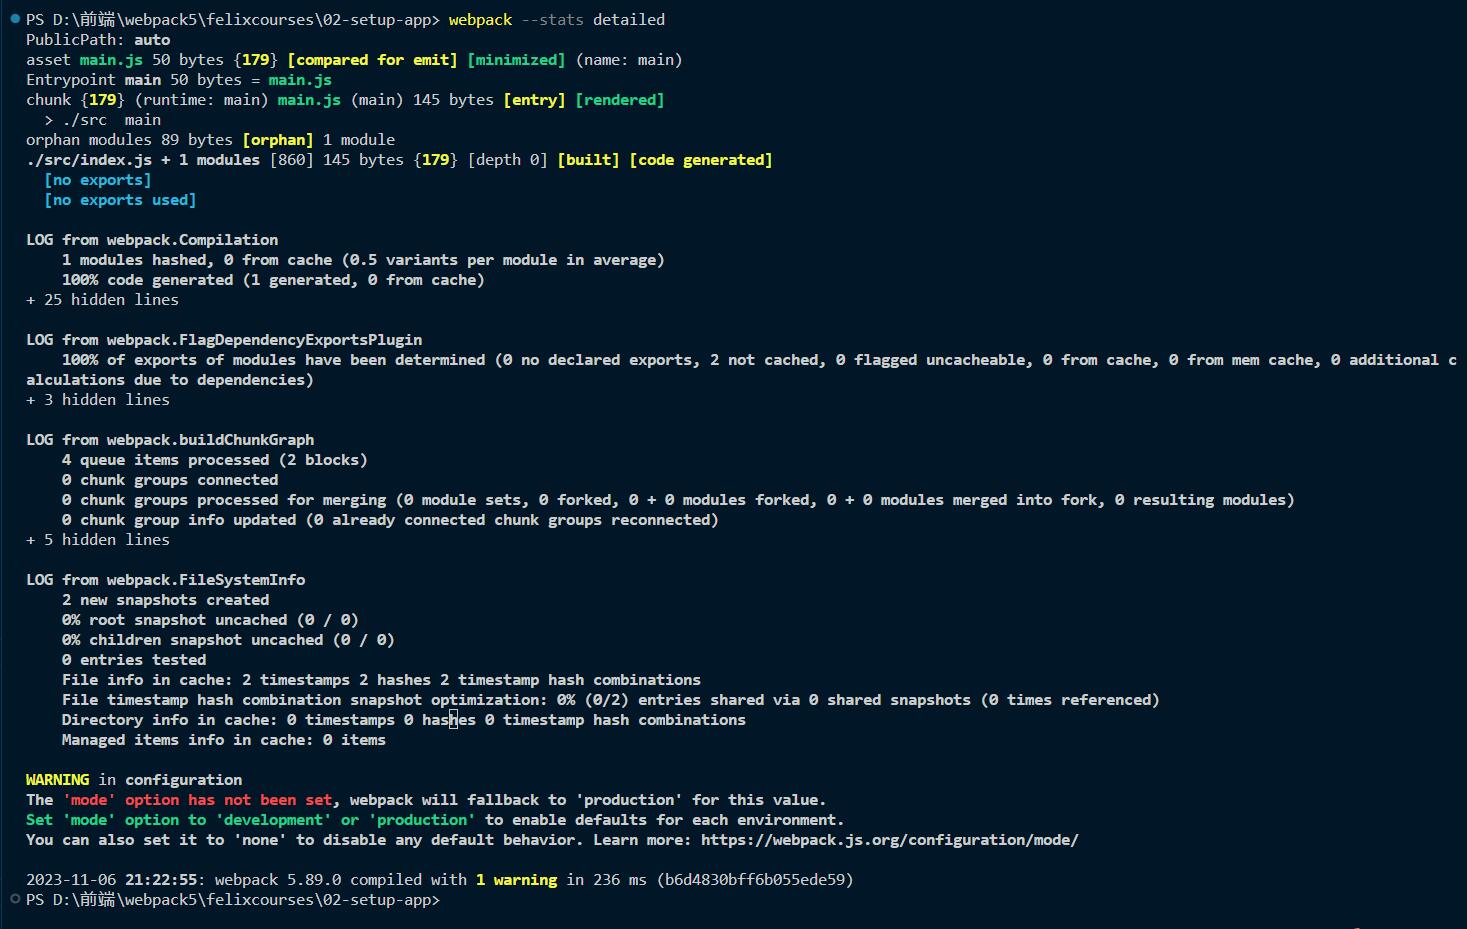The image size is (1467, 929).
Task: Click the hollow status dot at bottom prompt
Action: [x=15, y=899]
